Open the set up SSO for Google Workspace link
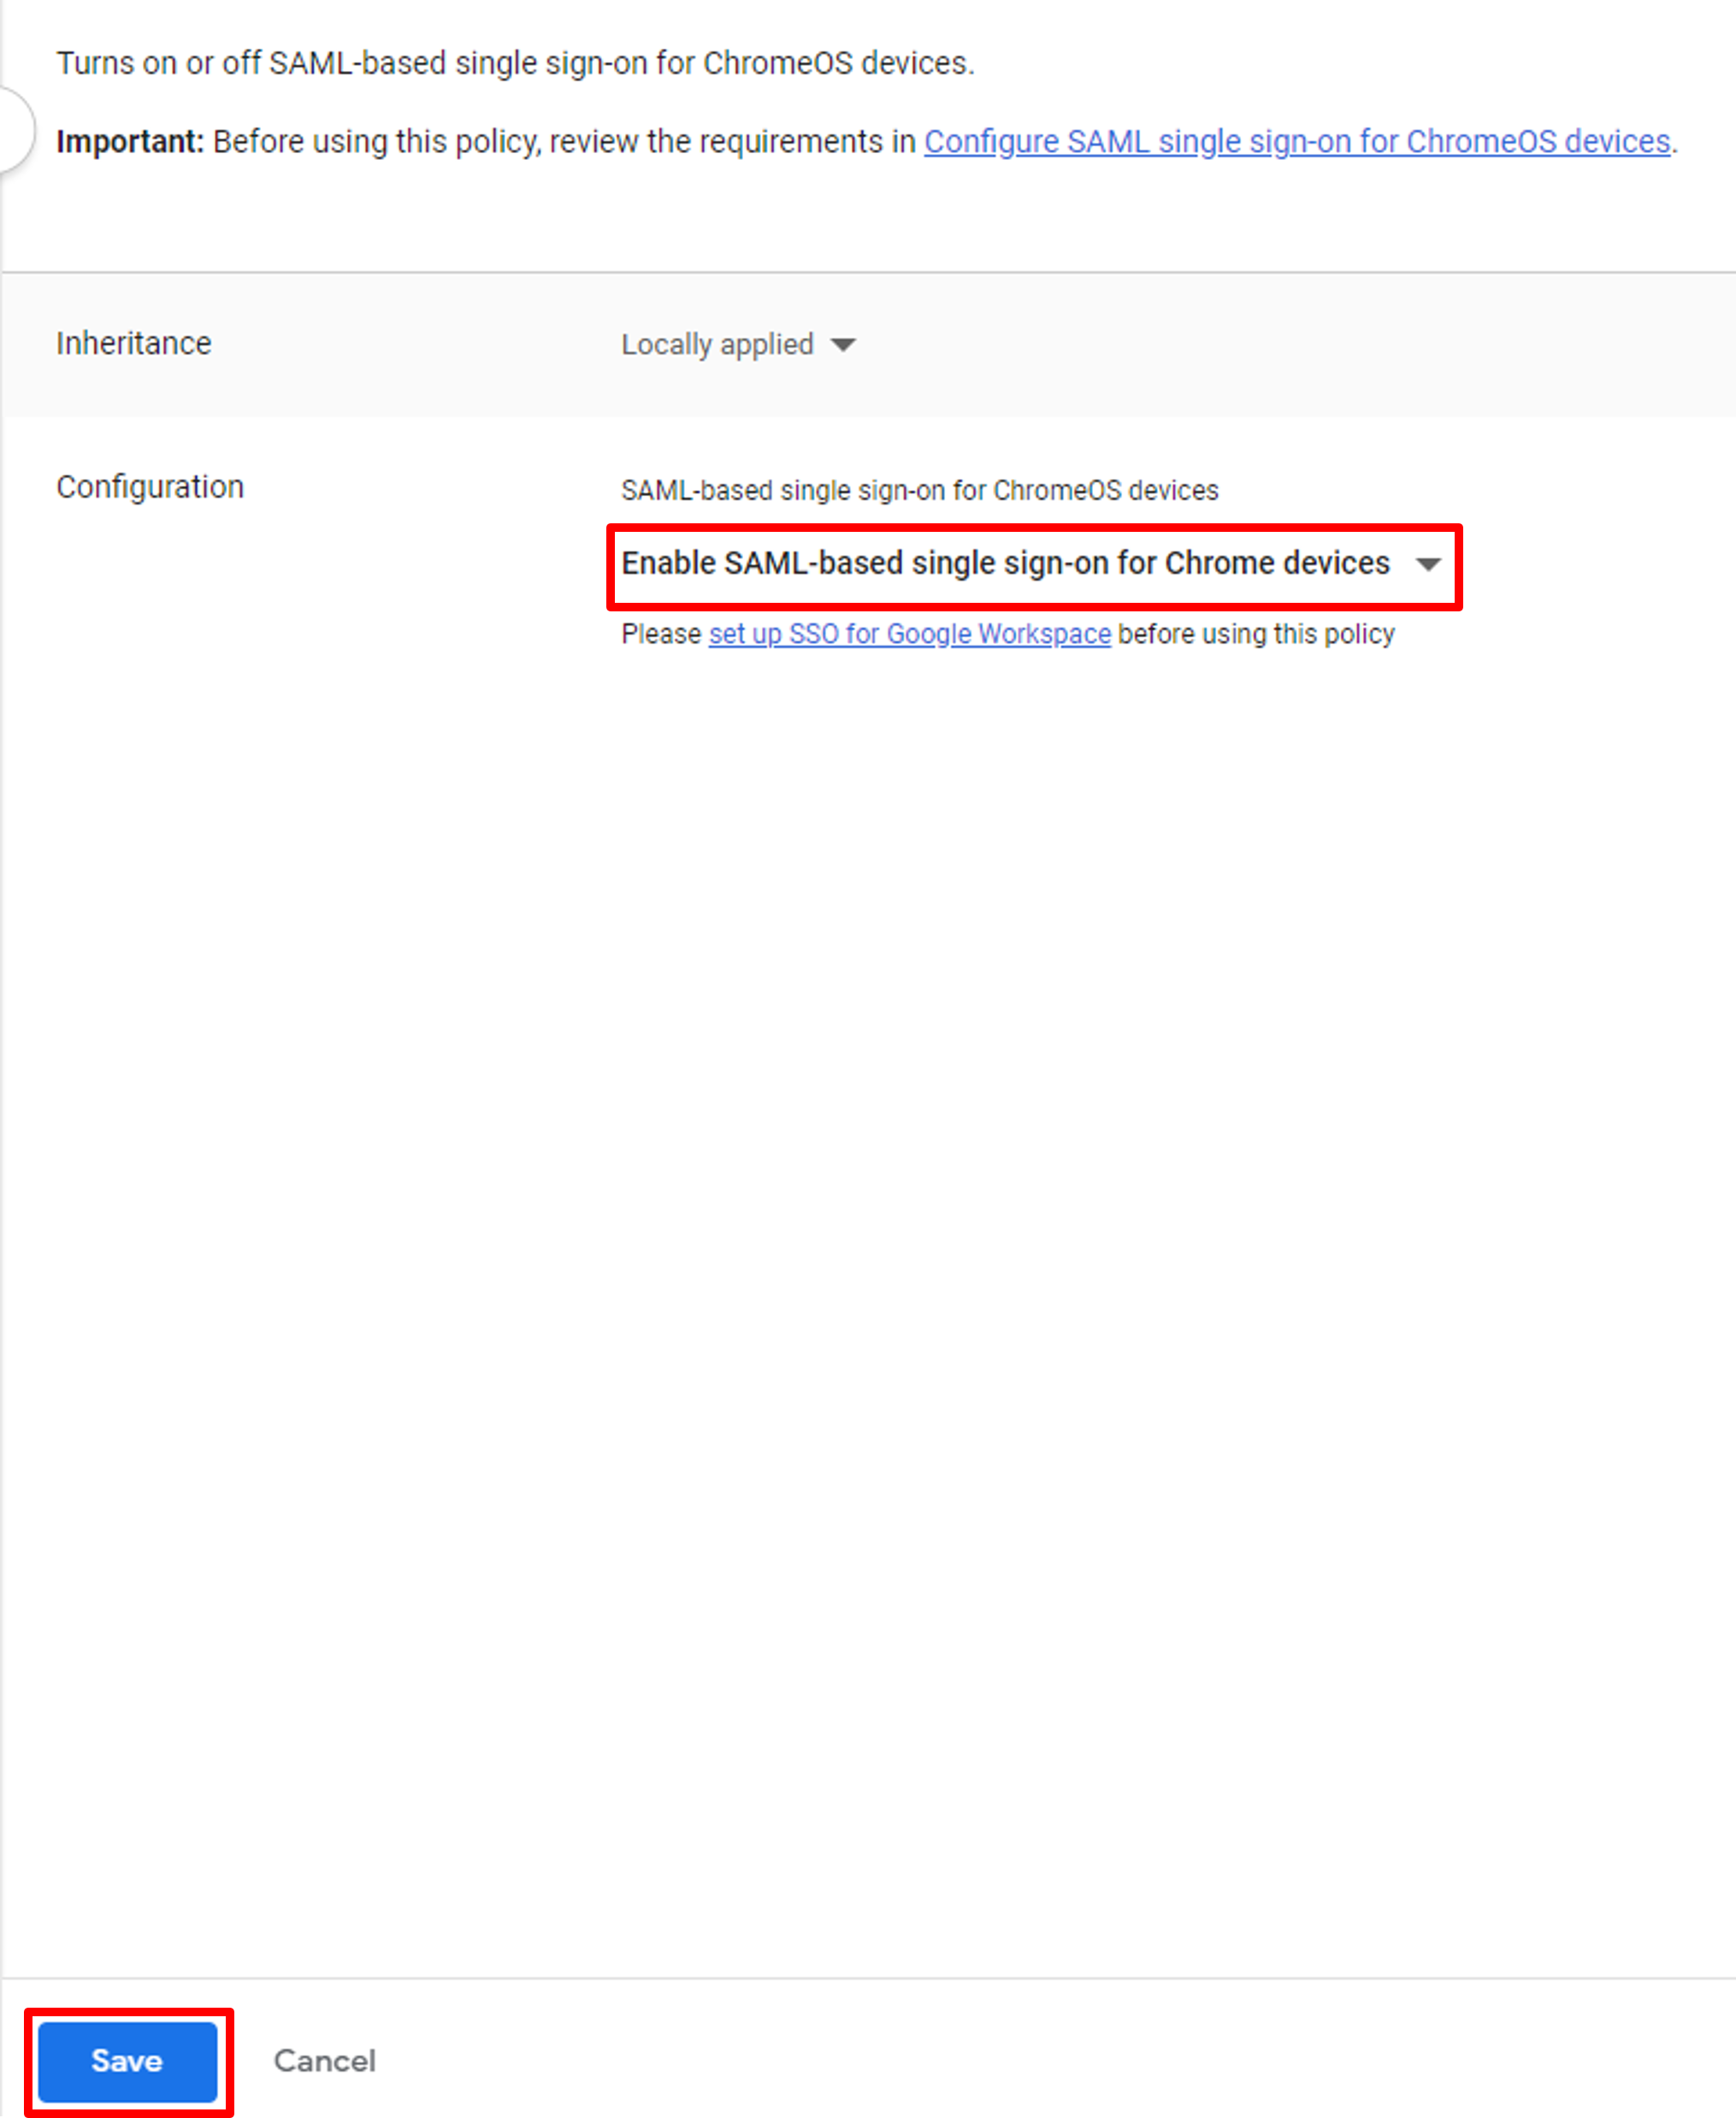The height and width of the screenshot is (2118, 1736). [x=909, y=634]
